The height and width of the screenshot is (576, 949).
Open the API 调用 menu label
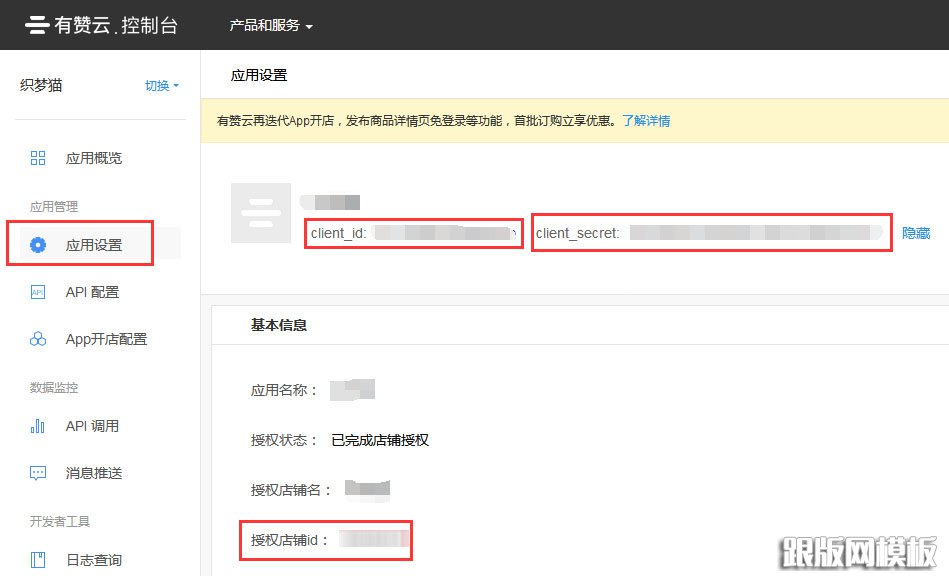(x=92, y=426)
